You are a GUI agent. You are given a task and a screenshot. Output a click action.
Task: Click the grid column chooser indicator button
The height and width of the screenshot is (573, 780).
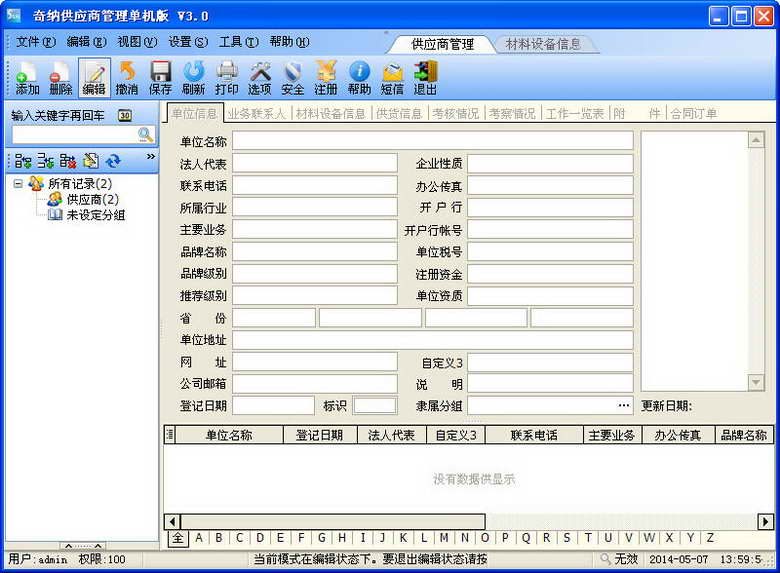170,435
